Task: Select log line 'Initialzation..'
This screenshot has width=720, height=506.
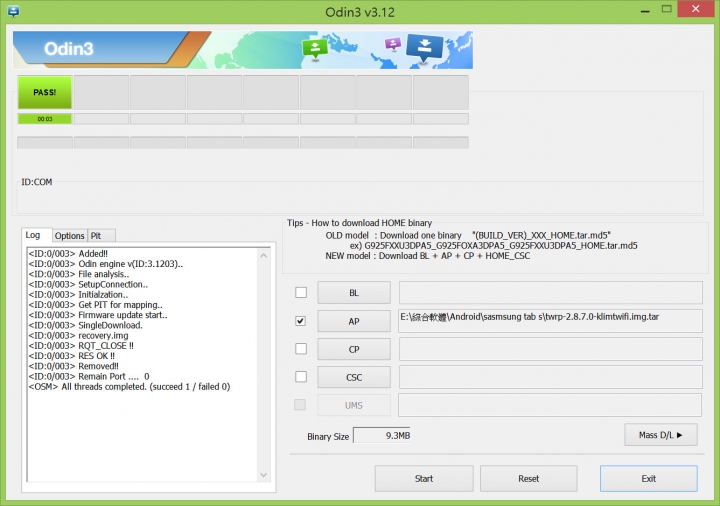Action: tap(78, 295)
